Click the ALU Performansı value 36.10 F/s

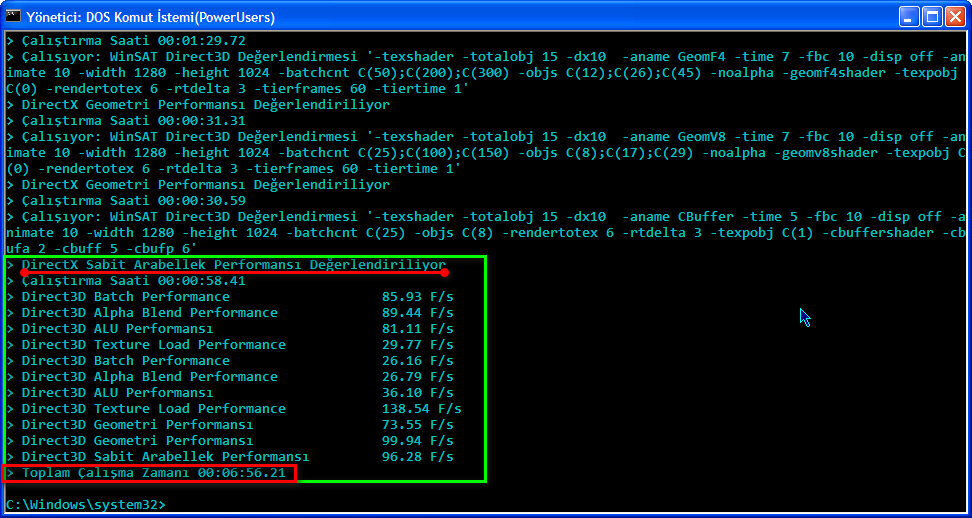(x=418, y=393)
